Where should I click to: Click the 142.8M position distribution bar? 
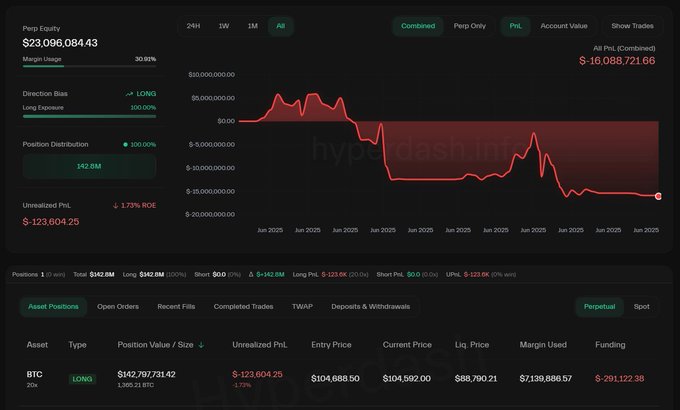coord(89,166)
